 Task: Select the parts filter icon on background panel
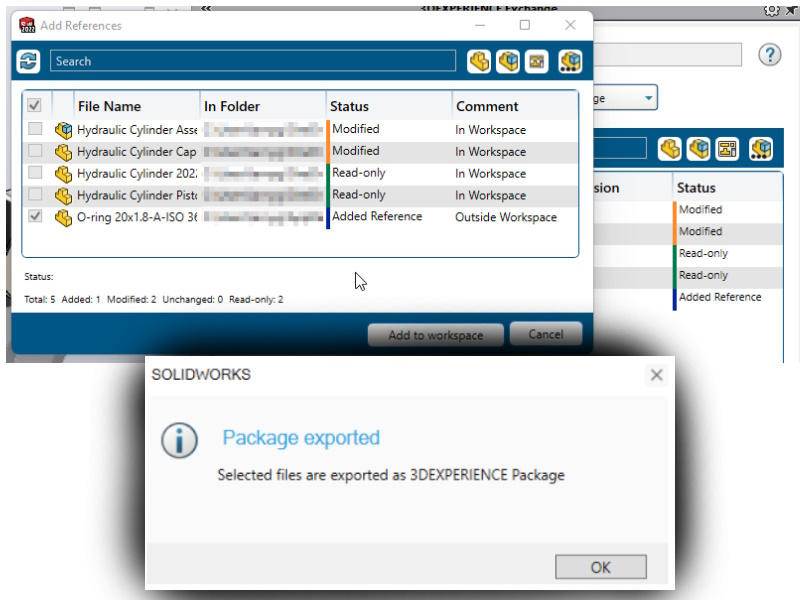[668, 148]
